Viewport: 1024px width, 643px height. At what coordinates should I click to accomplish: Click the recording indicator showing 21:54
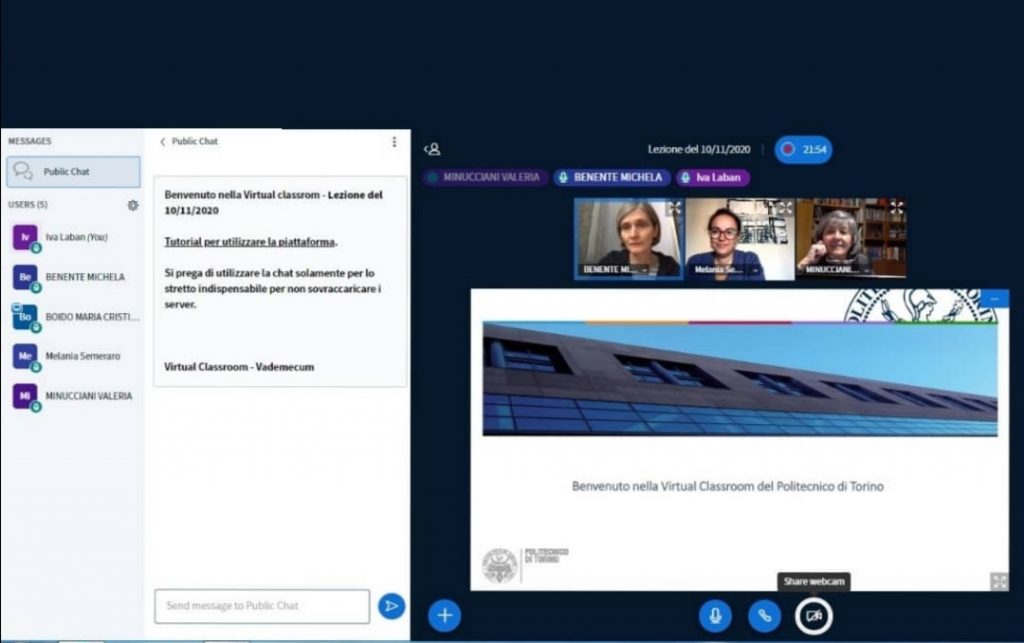pyautogui.click(x=803, y=149)
